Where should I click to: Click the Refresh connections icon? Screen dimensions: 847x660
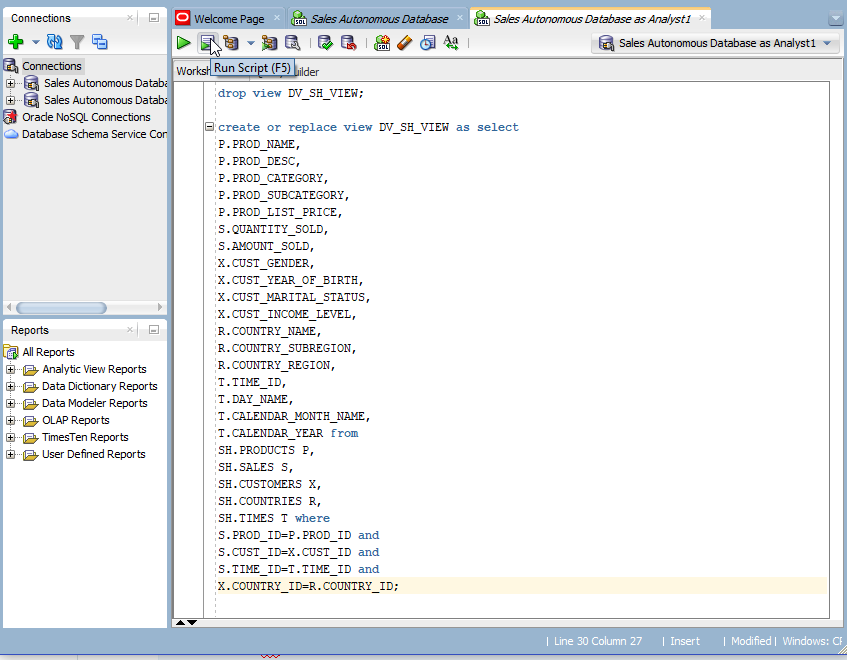tap(55, 42)
